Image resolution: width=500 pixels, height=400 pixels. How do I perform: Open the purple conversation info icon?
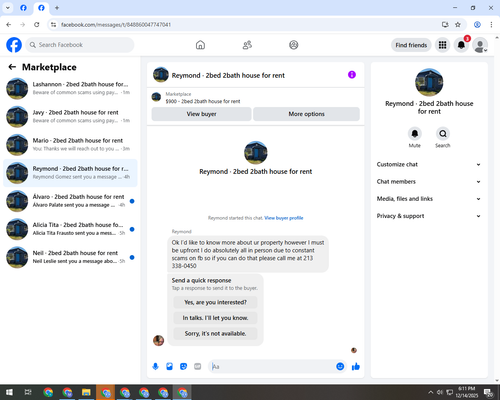[352, 75]
